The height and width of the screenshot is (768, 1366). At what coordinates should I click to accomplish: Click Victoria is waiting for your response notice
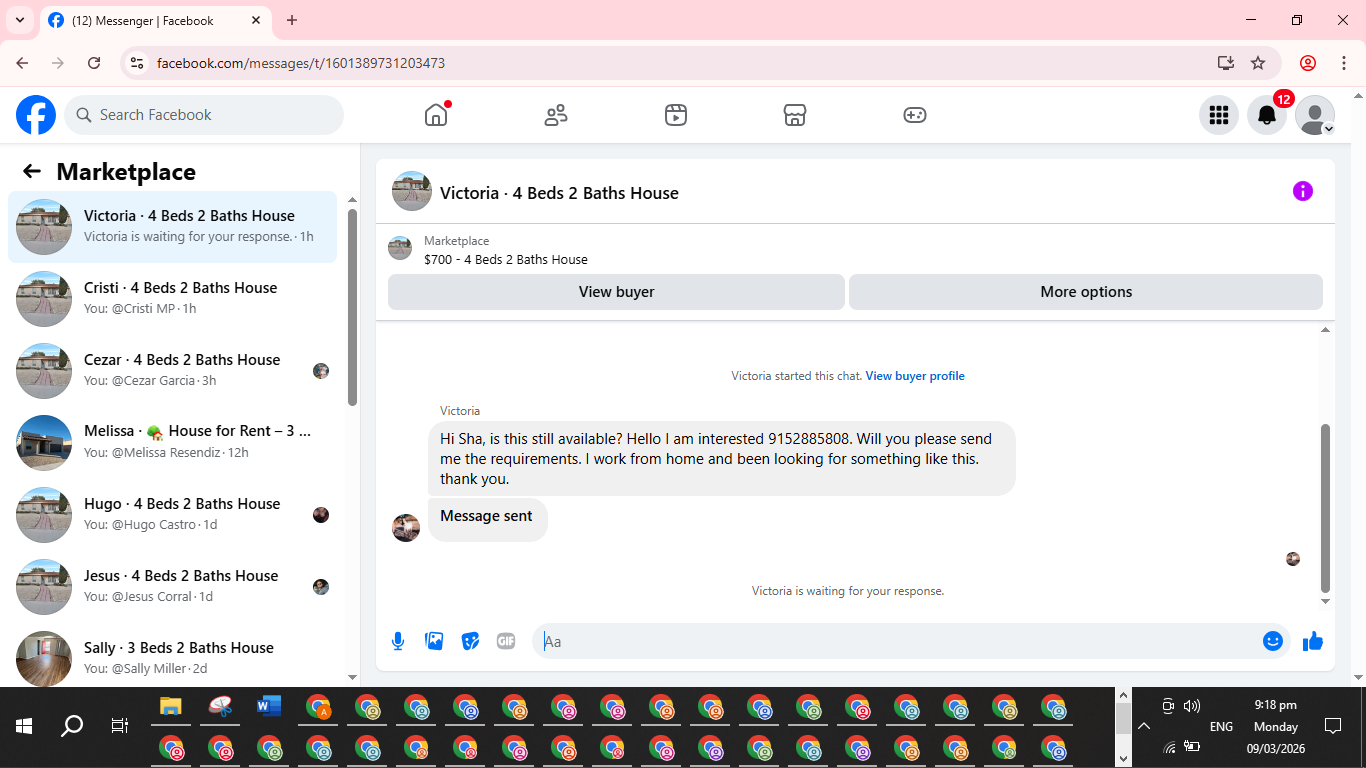[848, 591]
